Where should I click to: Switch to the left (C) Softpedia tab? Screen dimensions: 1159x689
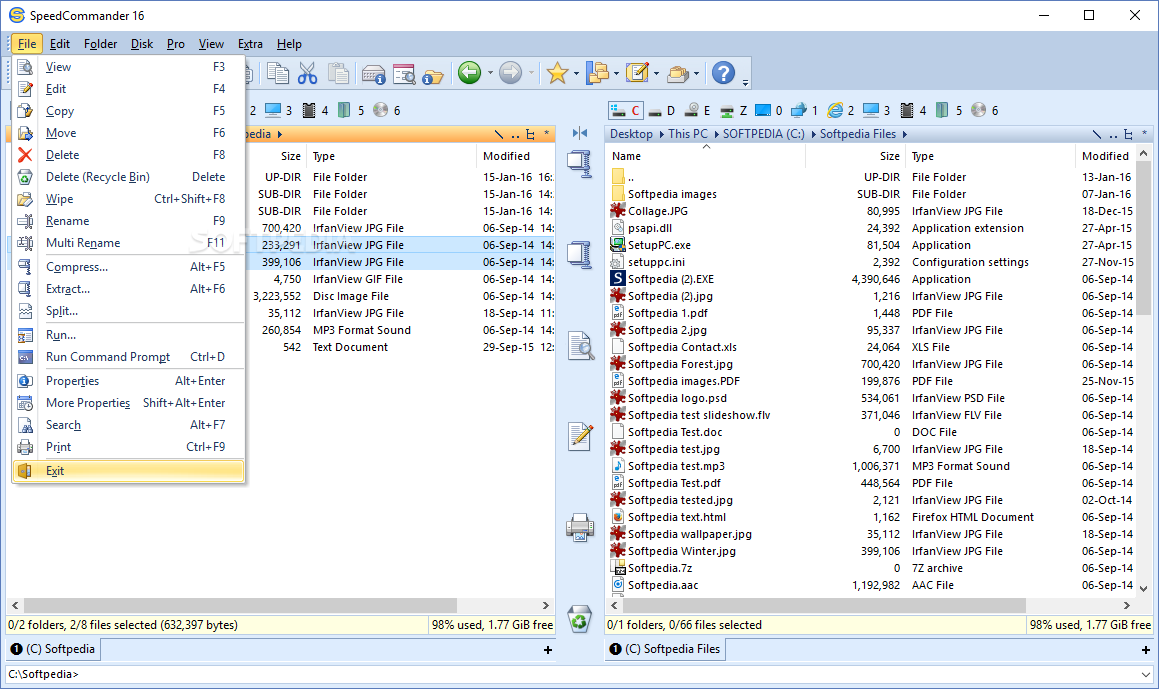54,649
